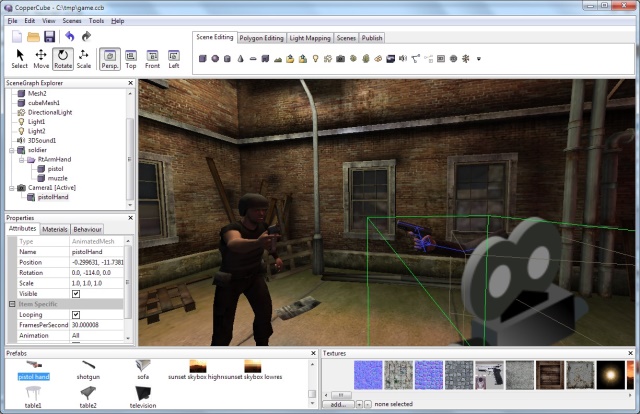Collapse the soldier tree node
Screen dimensions: 640x414
pos(12,150)
